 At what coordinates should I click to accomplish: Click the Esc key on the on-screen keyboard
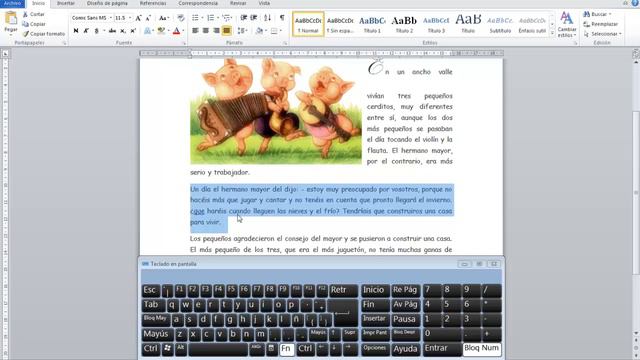coord(150,290)
